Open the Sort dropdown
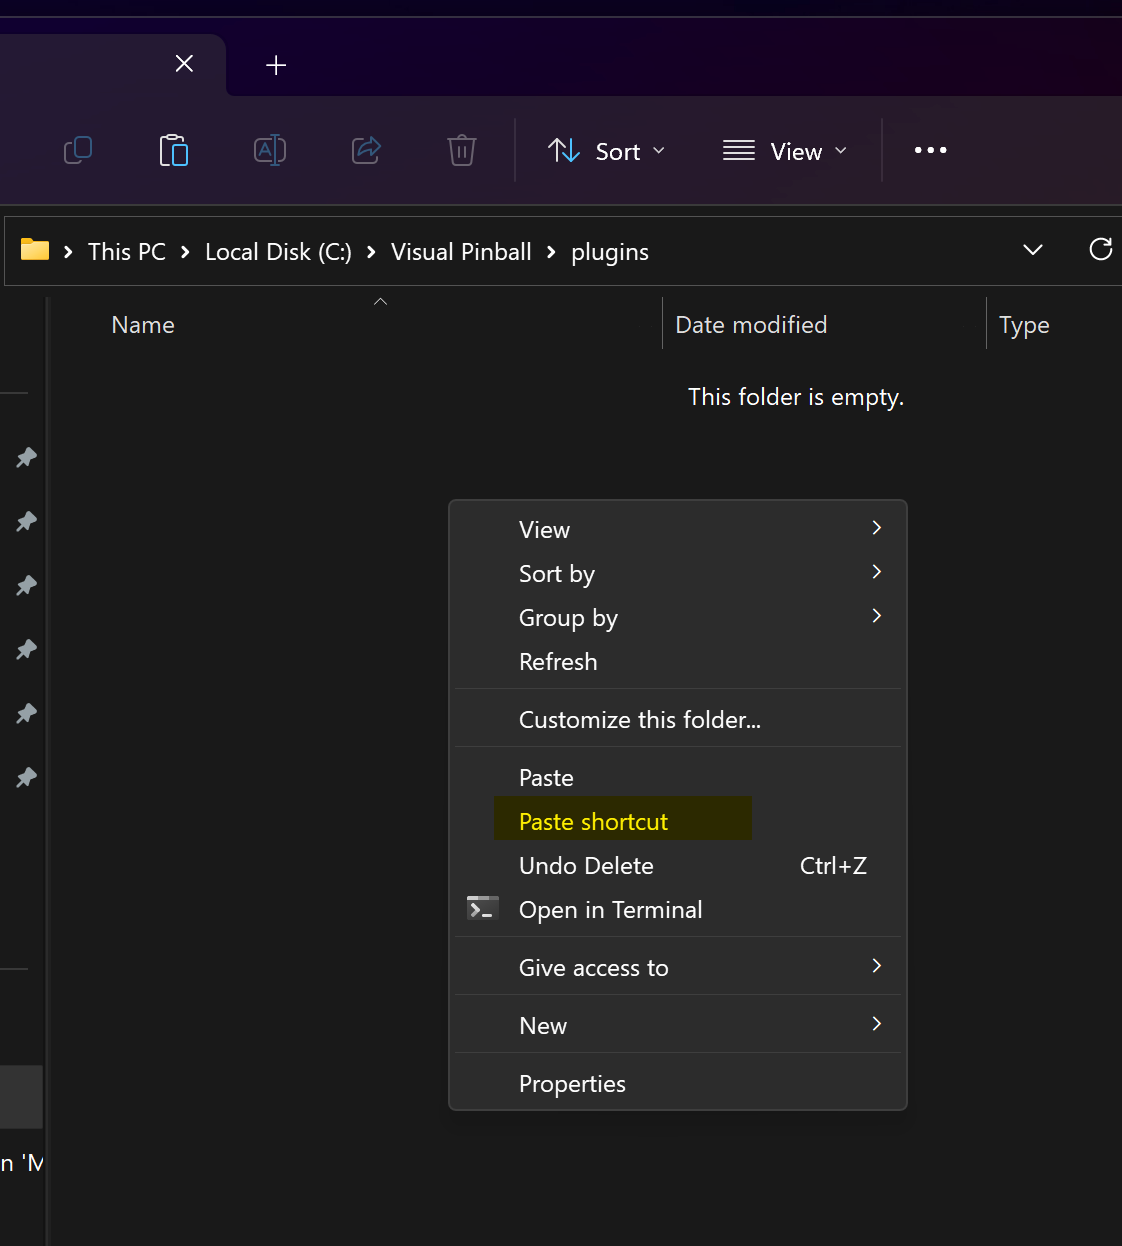The image size is (1122, 1246). coord(606,150)
